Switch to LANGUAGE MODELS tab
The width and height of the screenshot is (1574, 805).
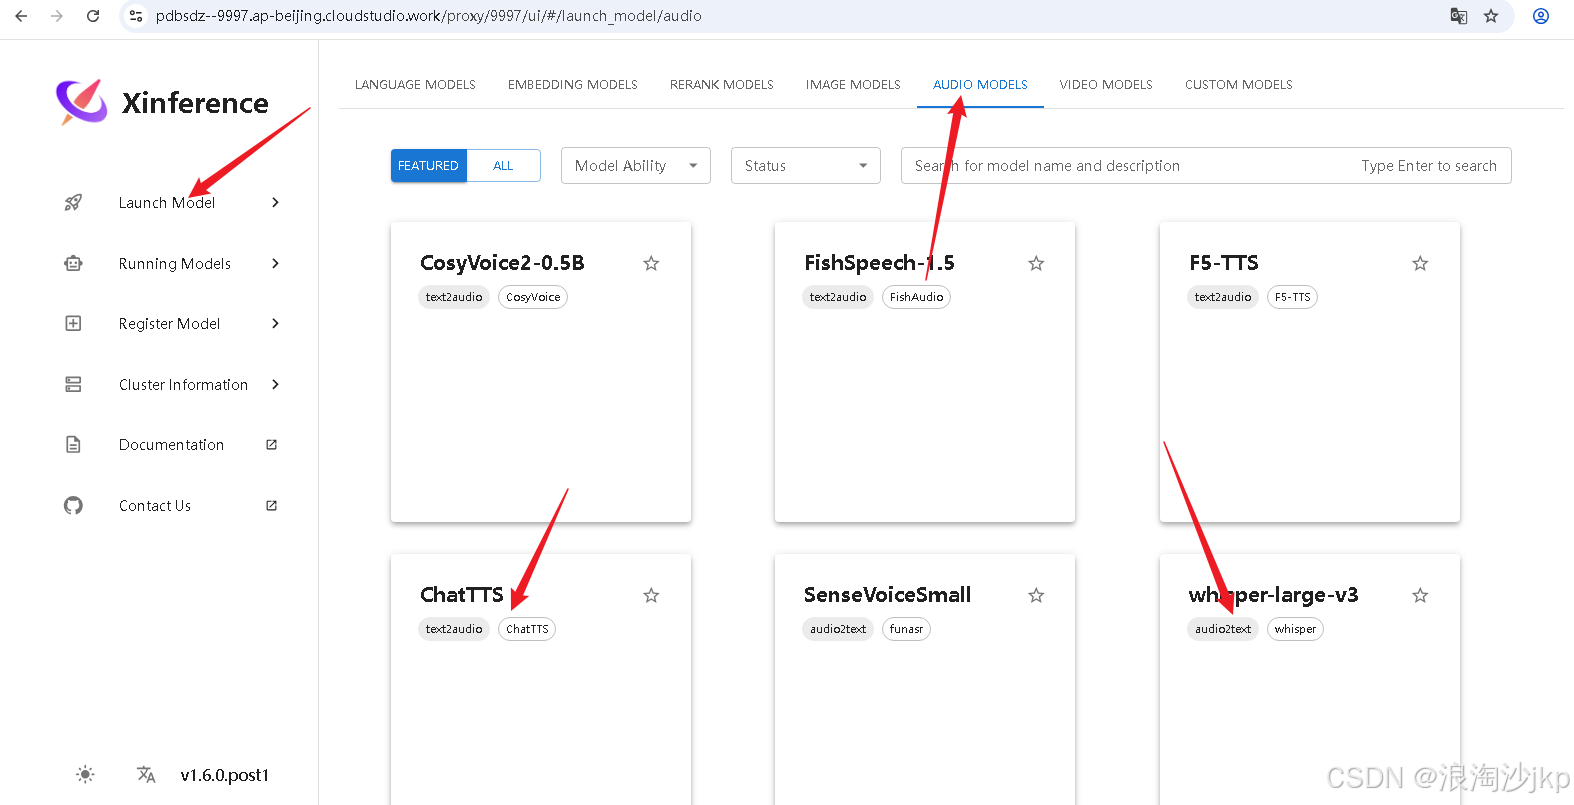pos(415,84)
